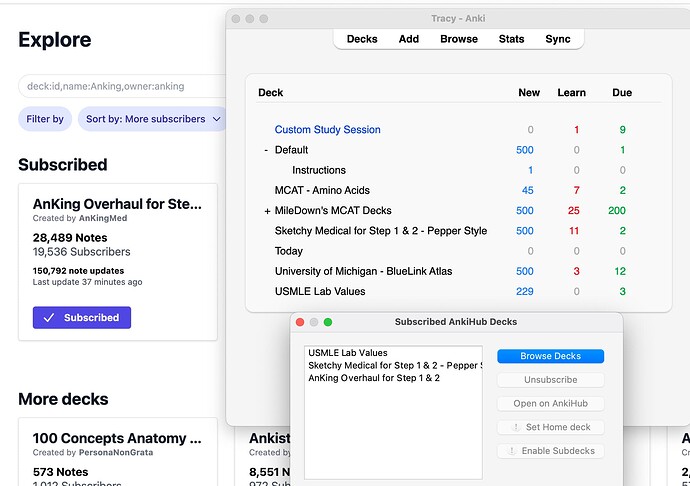Select University of Michigan - BlueLink Atlas deck
Viewport: 690px width, 486px height.
pos(363,272)
